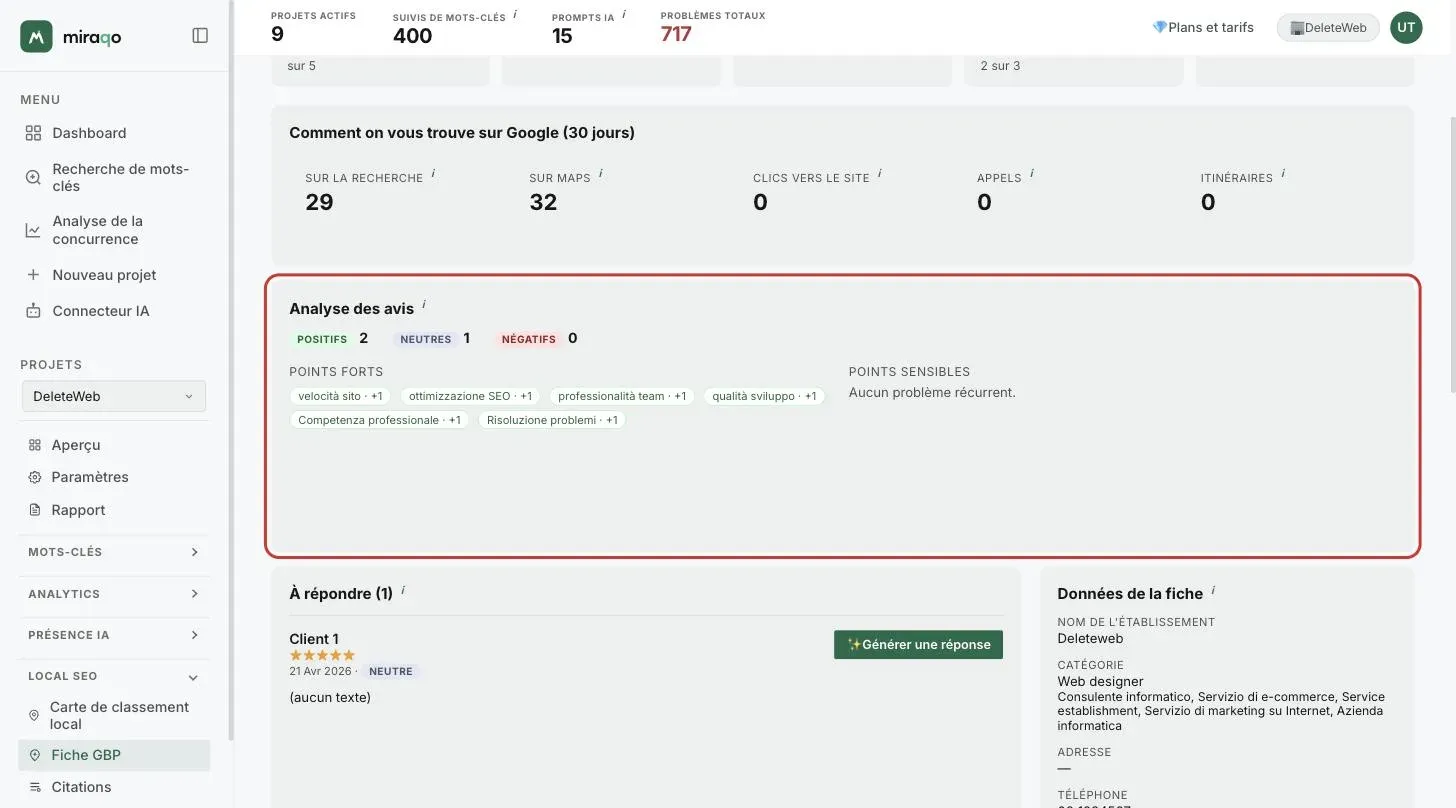Image resolution: width=1456 pixels, height=808 pixels.
Task: Open the DeleteWeb project dropdown
Action: coord(114,396)
